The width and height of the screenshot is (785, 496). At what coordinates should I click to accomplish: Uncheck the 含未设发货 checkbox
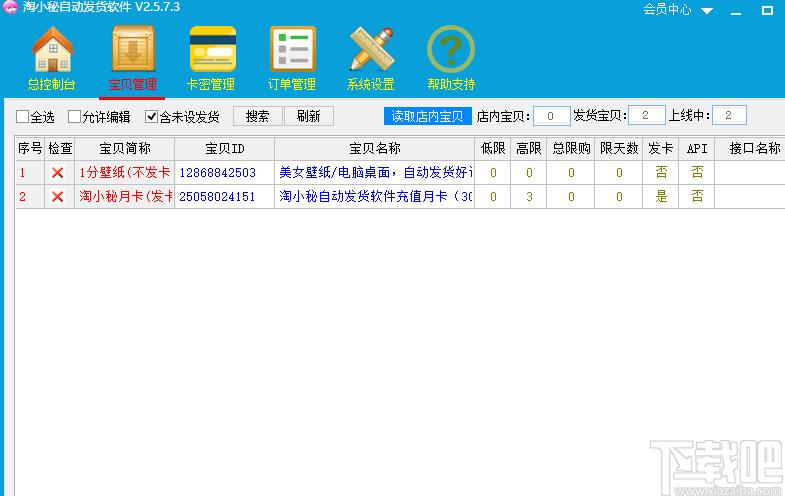pos(151,117)
